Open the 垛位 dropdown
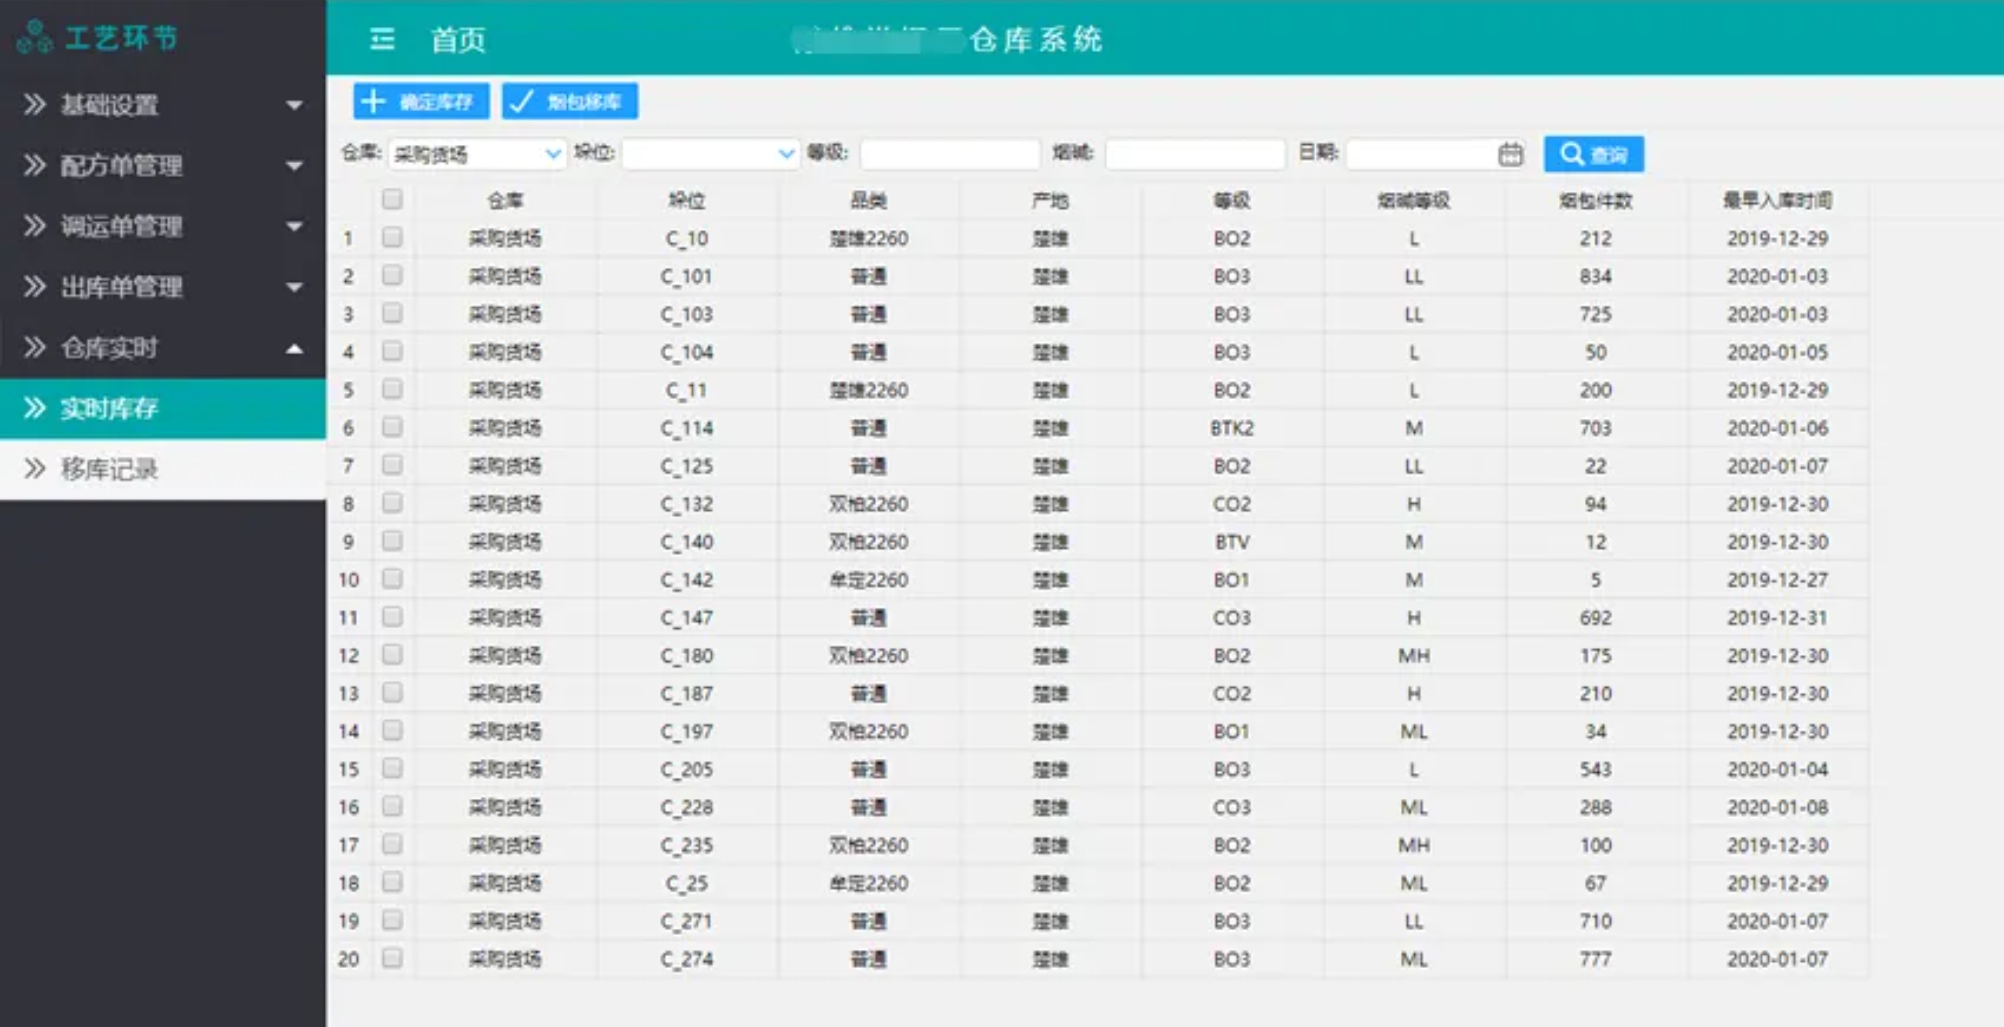 click(710, 154)
